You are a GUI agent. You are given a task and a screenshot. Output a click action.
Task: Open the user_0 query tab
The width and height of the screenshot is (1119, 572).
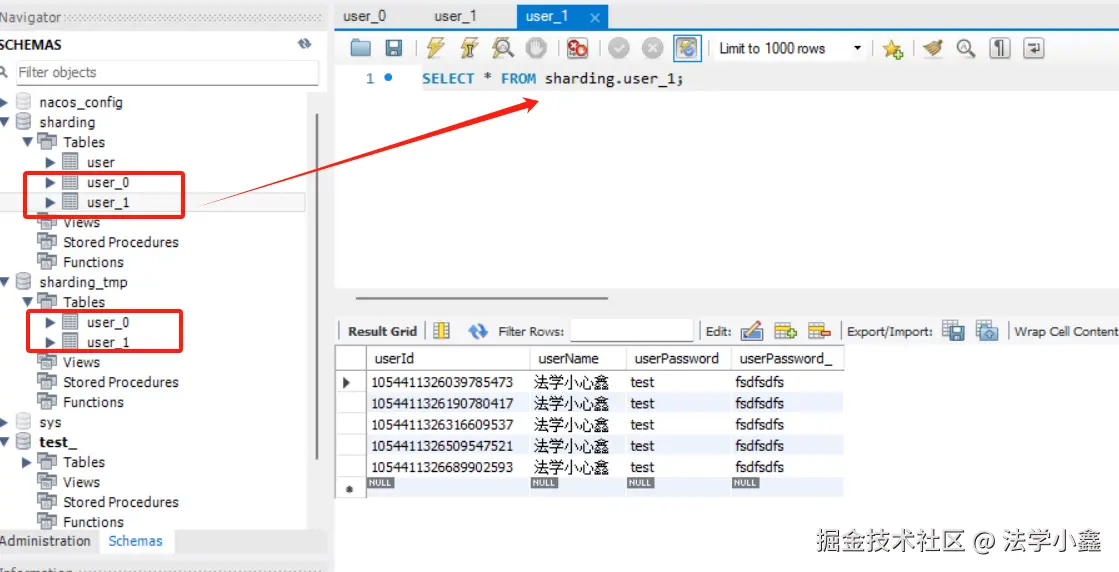click(x=364, y=16)
